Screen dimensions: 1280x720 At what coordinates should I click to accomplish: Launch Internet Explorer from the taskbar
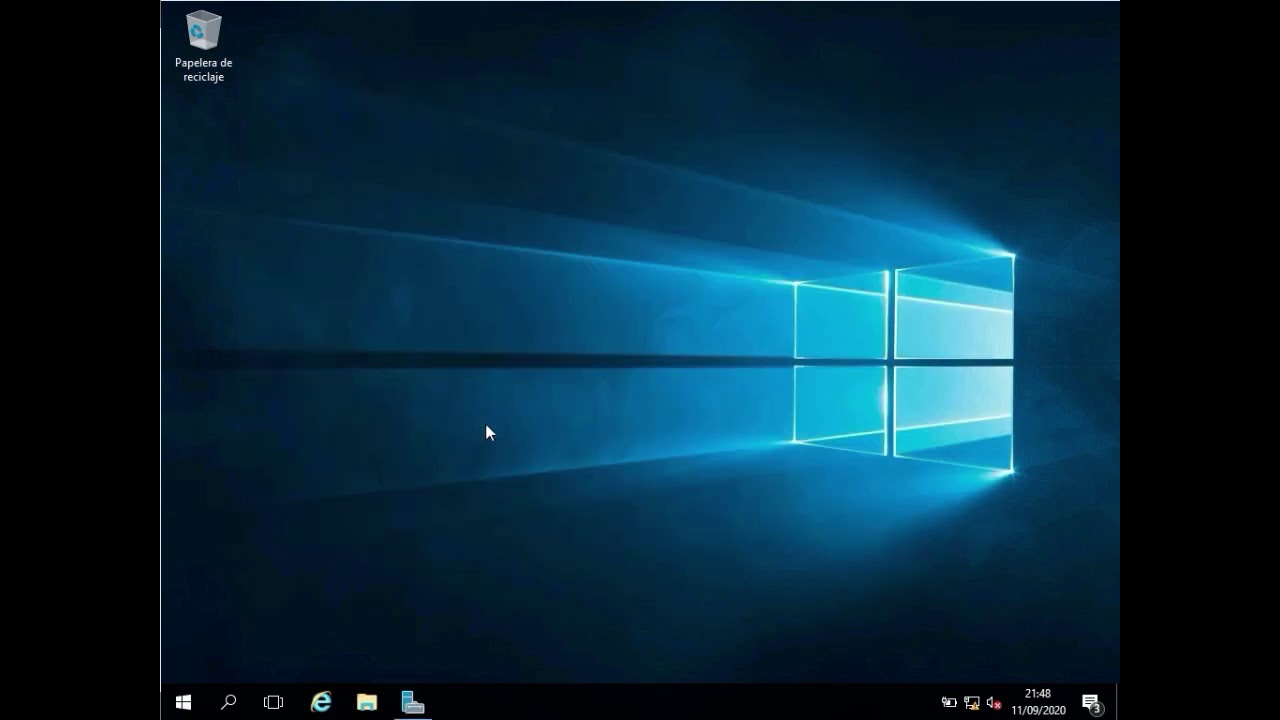point(321,702)
